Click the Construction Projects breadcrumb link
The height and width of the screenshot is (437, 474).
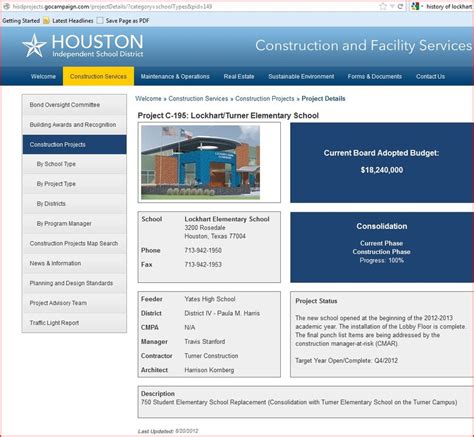pos(265,98)
